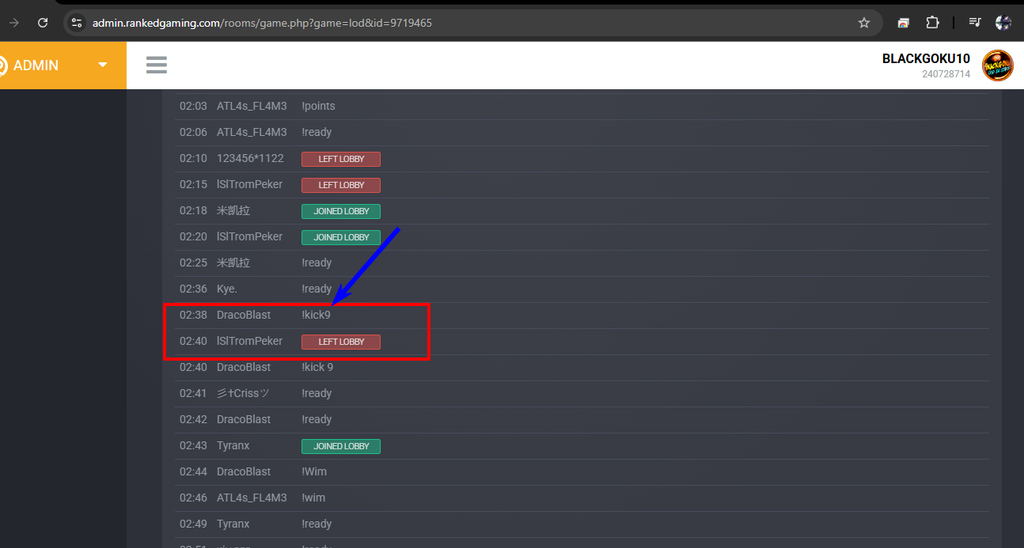Open BLACKGOKU10 profile avatar
The height and width of the screenshot is (548, 1024).
(x=997, y=65)
